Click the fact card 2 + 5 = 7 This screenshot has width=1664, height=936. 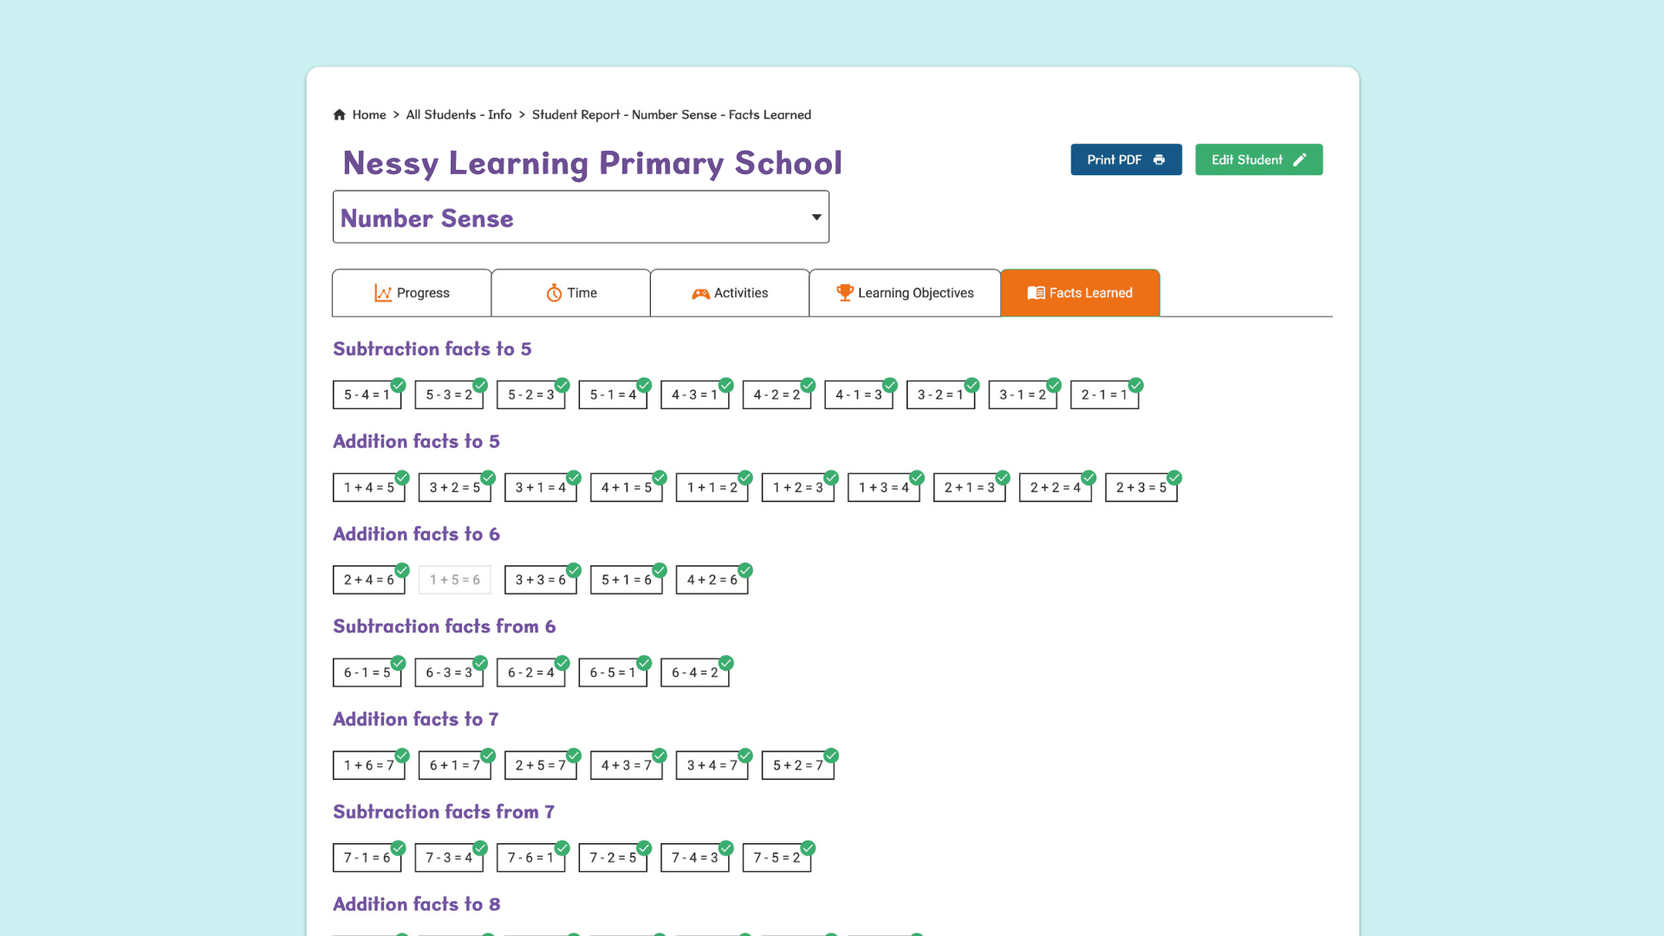click(541, 765)
